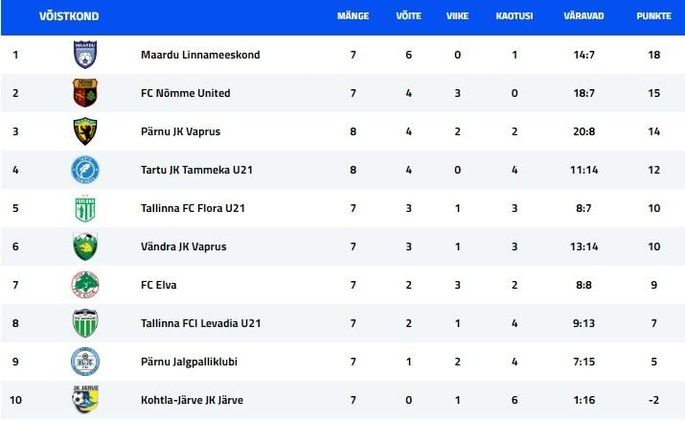
Task: Select Tallinna FCI Levadia U21 striped crest
Action: (85, 323)
